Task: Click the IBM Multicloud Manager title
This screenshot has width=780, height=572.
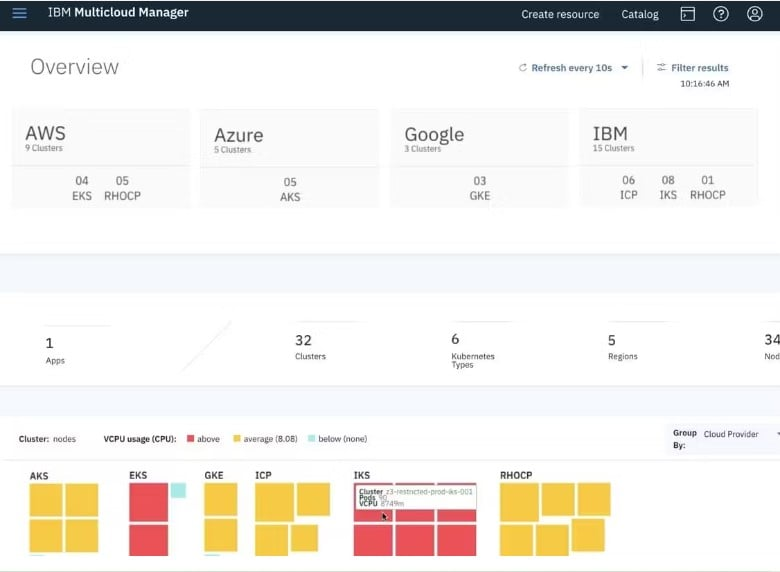Action: click(x=118, y=12)
